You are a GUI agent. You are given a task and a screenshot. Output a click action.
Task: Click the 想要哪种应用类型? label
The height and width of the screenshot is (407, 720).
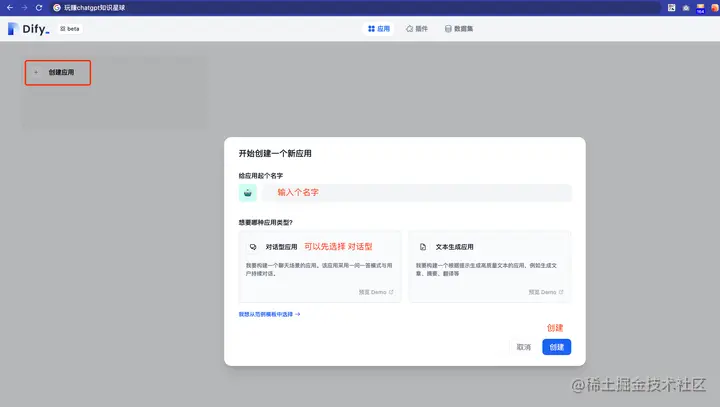click(x=265, y=223)
